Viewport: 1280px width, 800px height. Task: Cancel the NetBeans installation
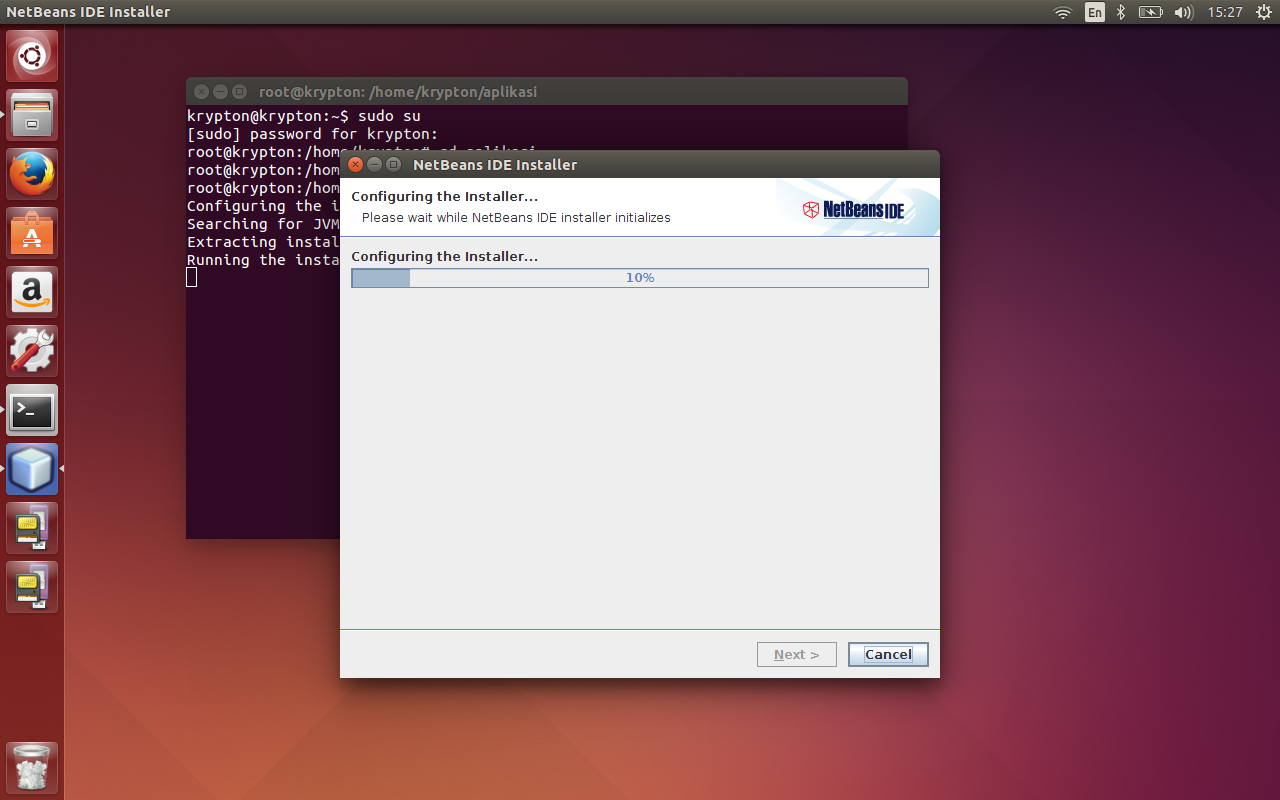(888, 654)
